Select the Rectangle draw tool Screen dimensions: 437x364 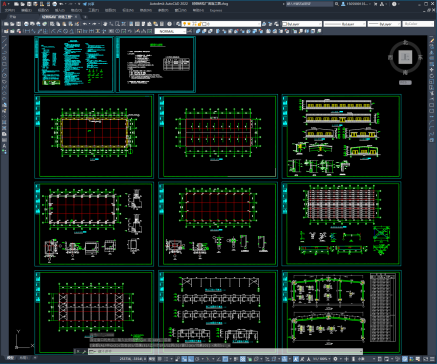[5, 64]
